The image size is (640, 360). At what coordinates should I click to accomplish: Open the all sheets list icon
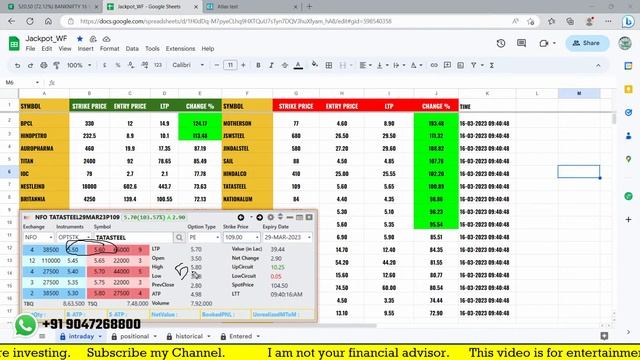click(42, 336)
